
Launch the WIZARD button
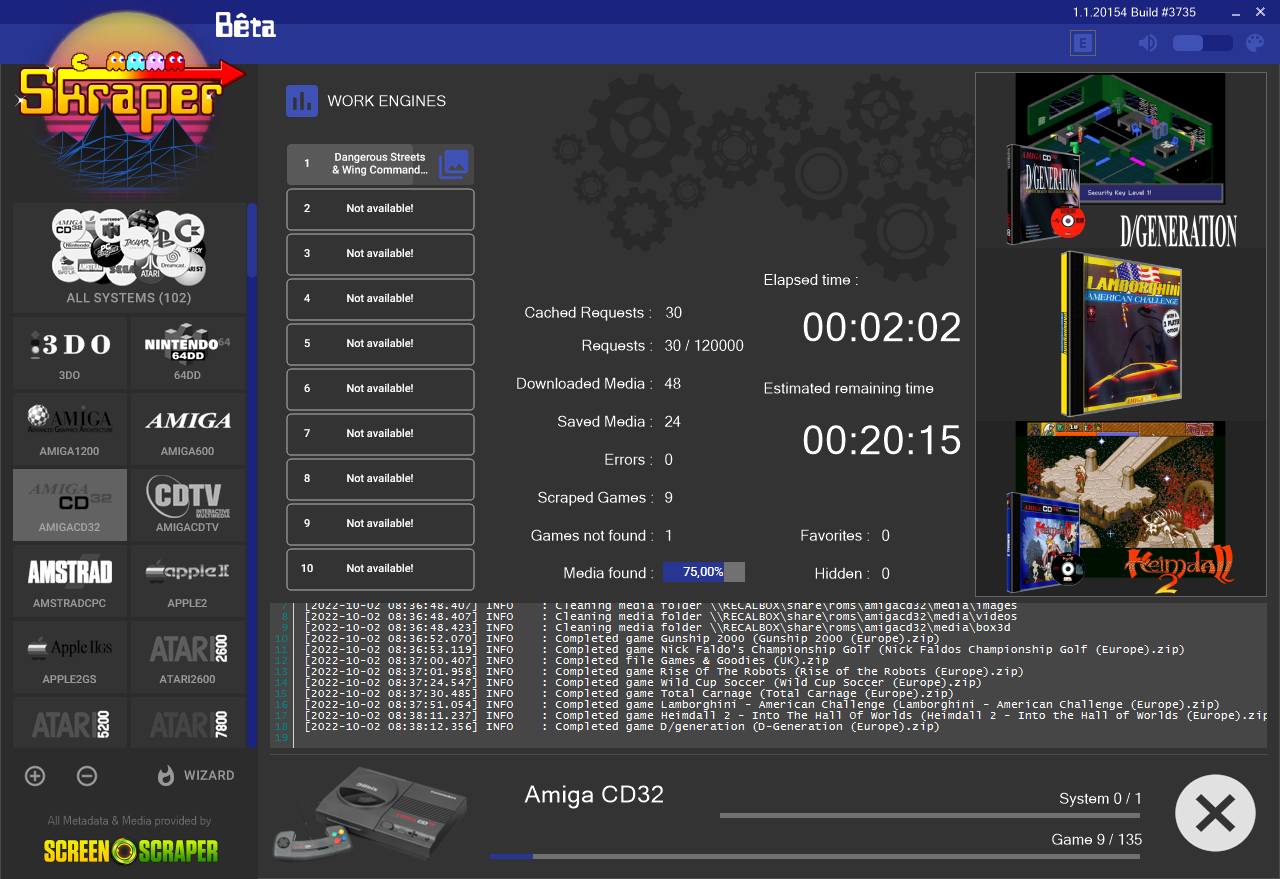[x=195, y=776]
